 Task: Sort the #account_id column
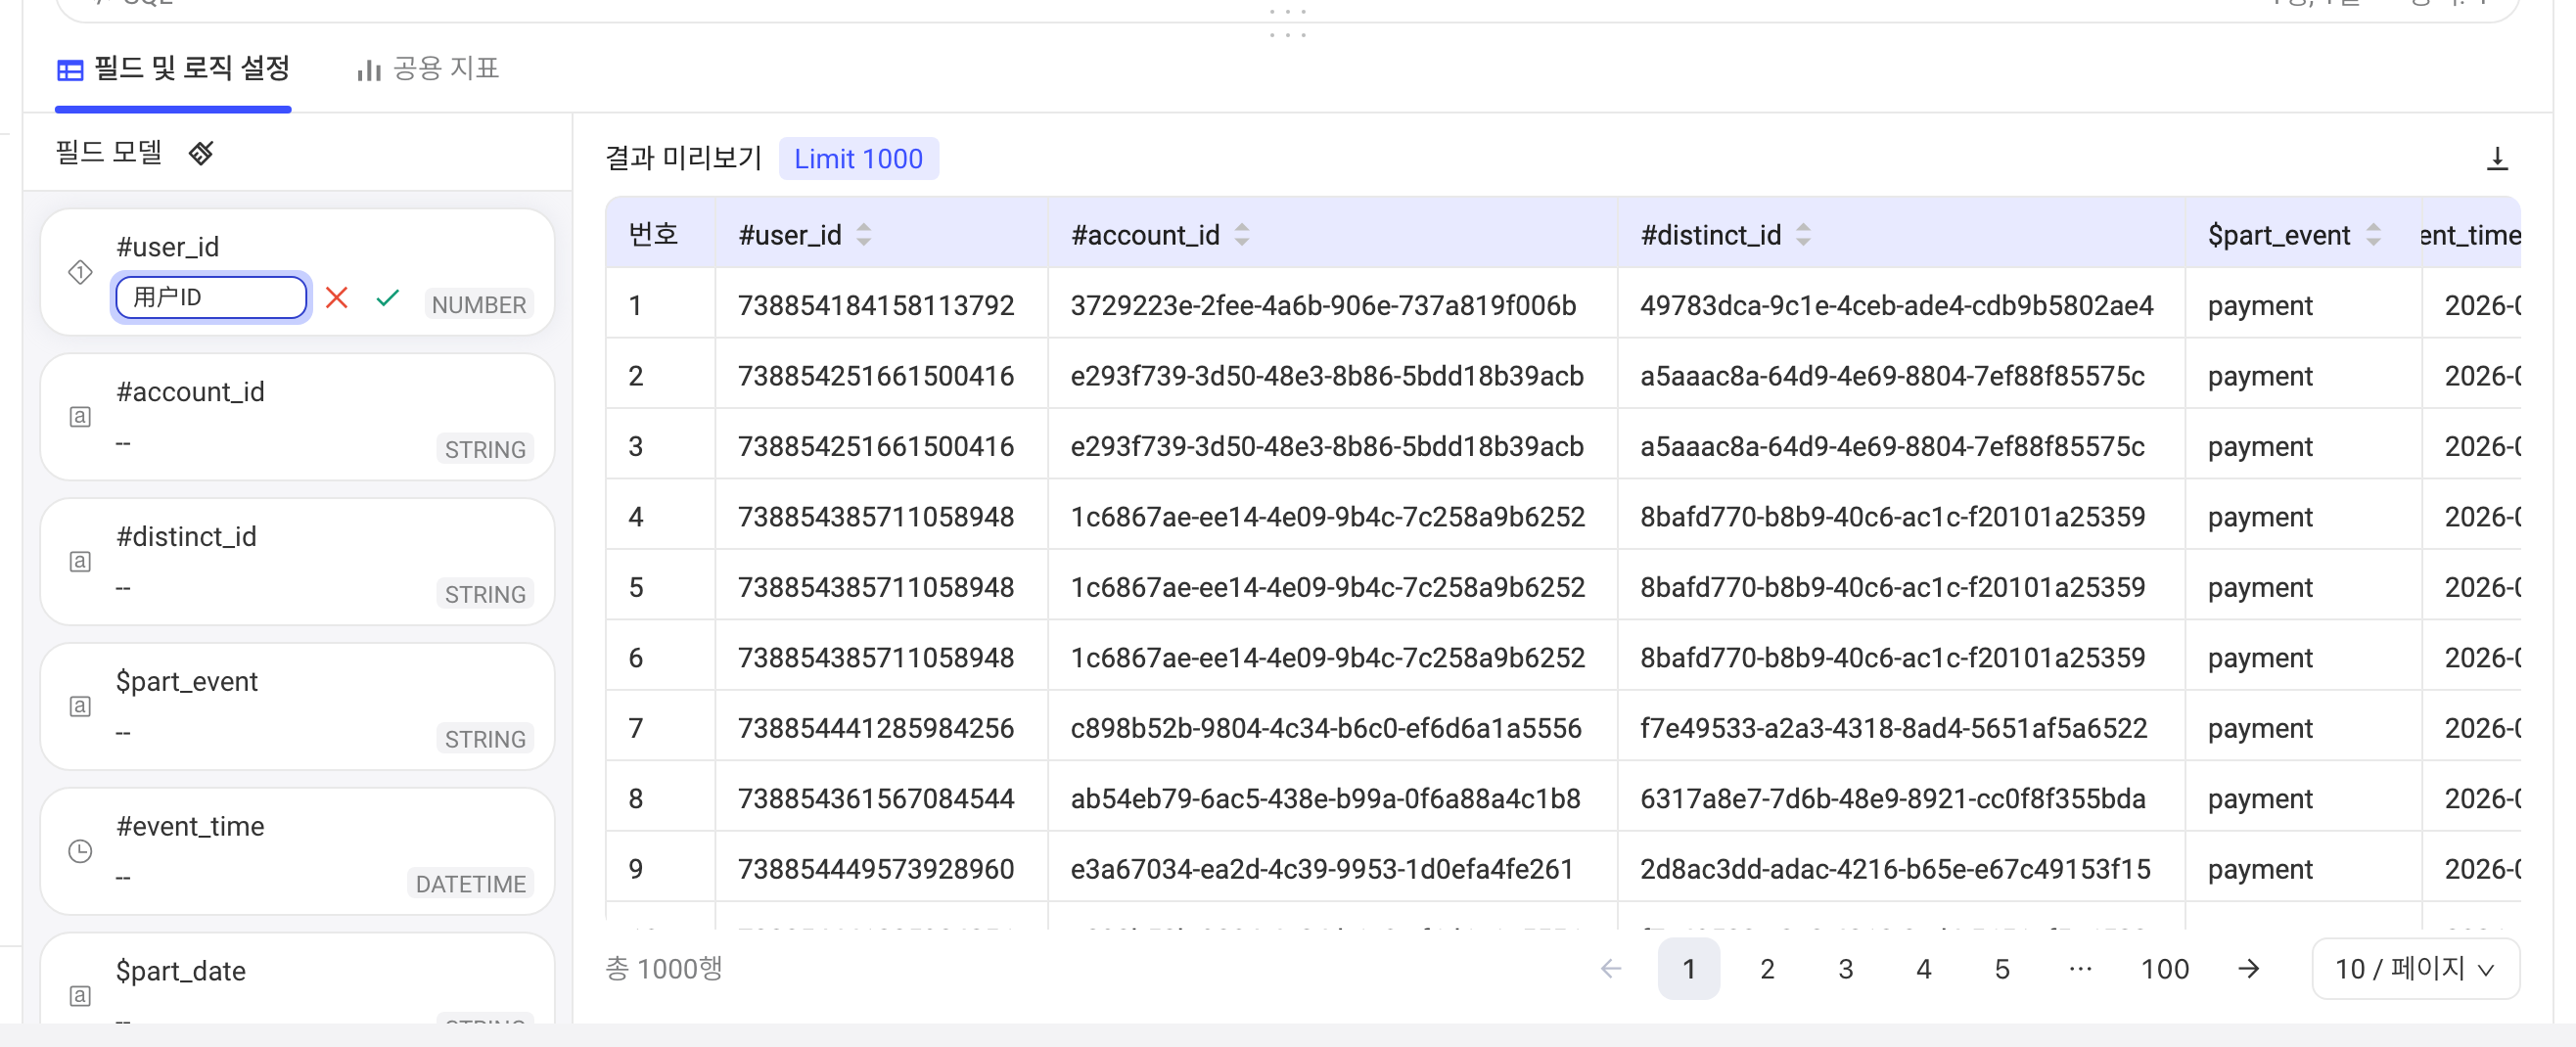point(1242,235)
